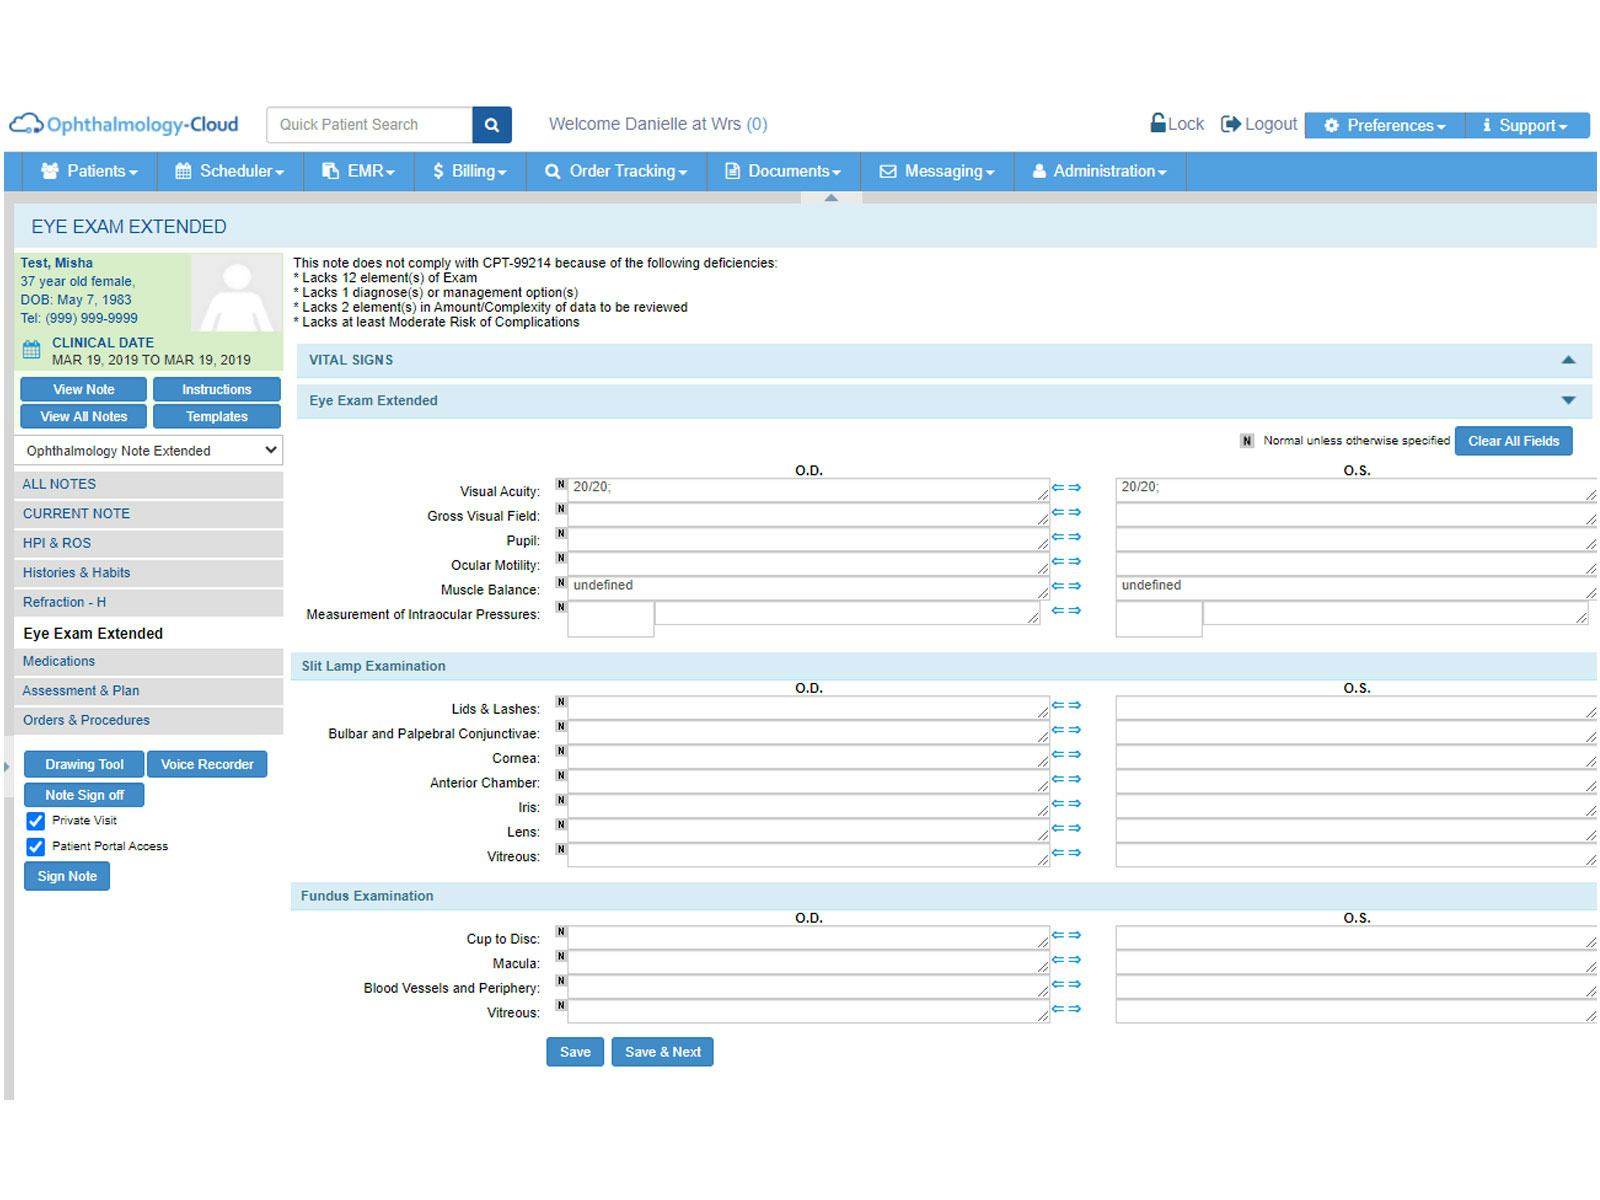Disable Patient Portal Access
This screenshot has width=1600, height=1200.
(x=36, y=846)
